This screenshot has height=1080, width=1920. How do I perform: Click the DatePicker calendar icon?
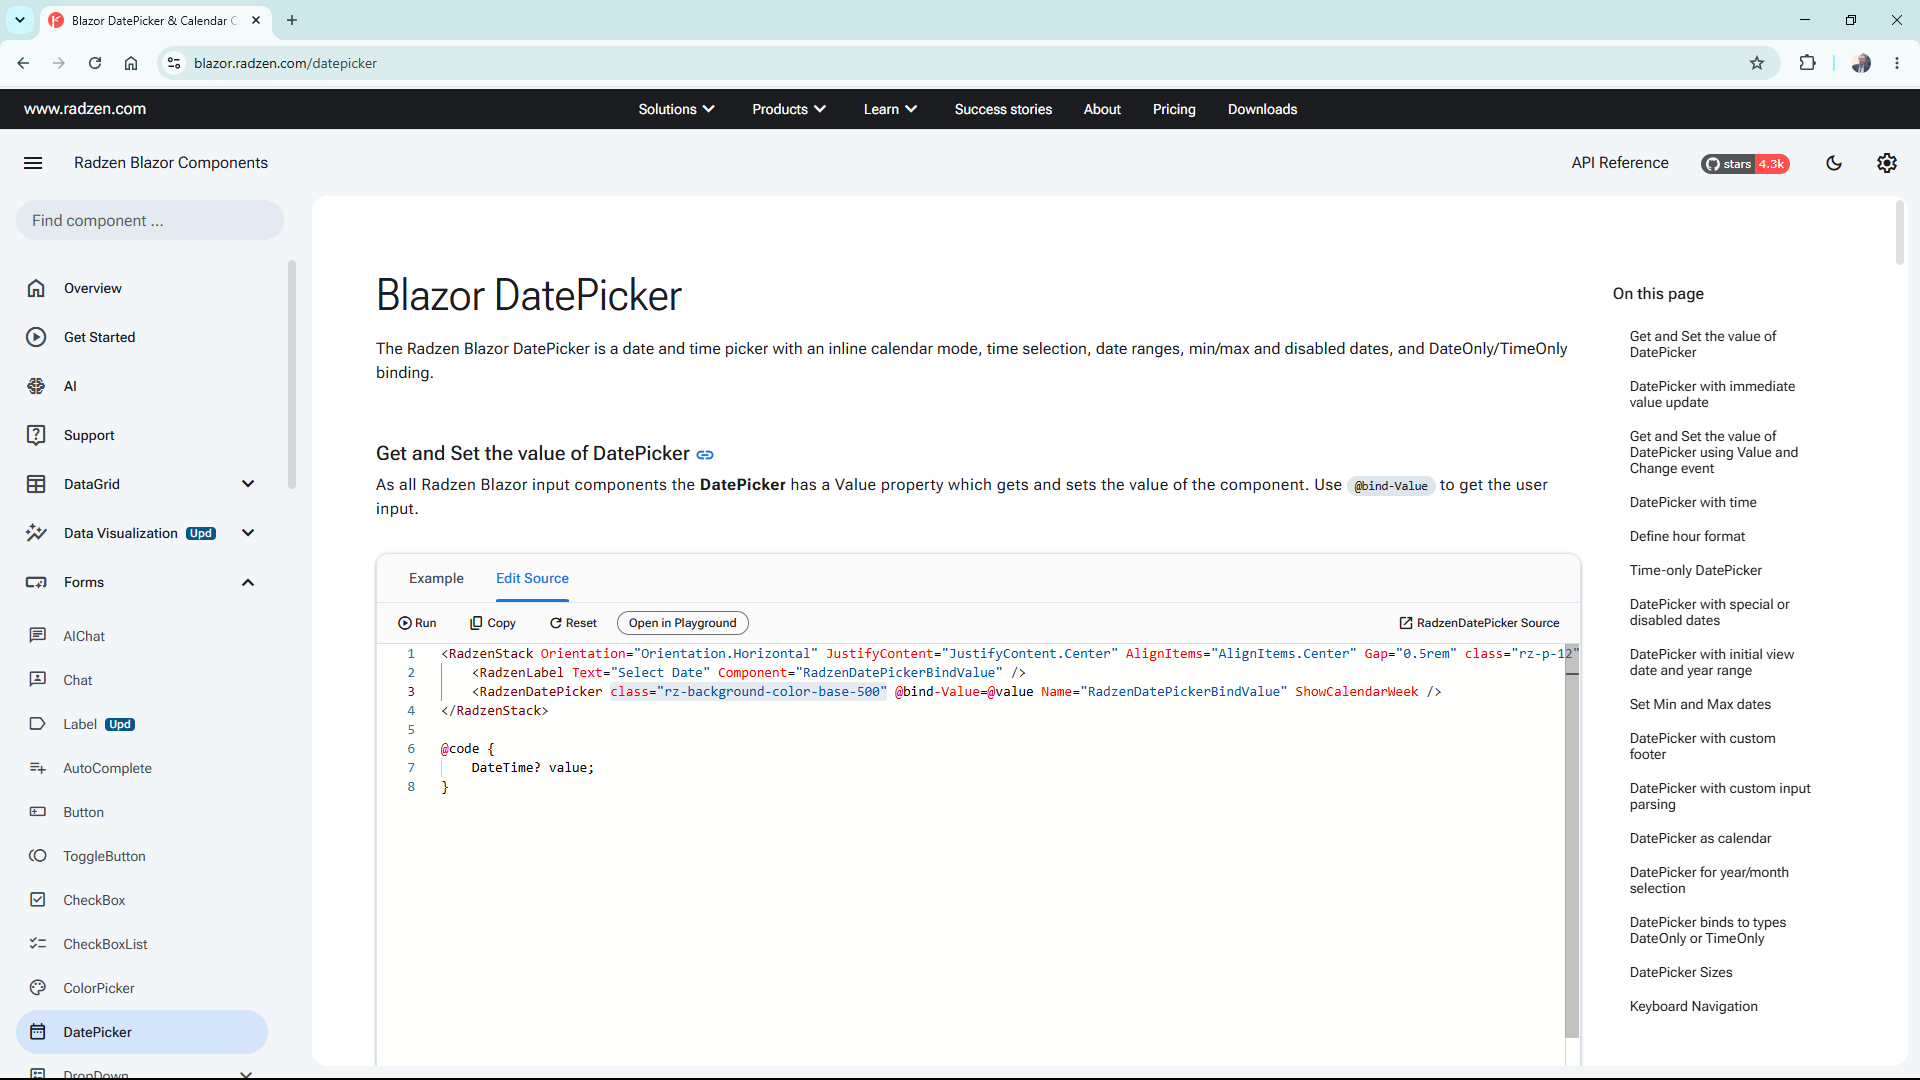(38, 1032)
